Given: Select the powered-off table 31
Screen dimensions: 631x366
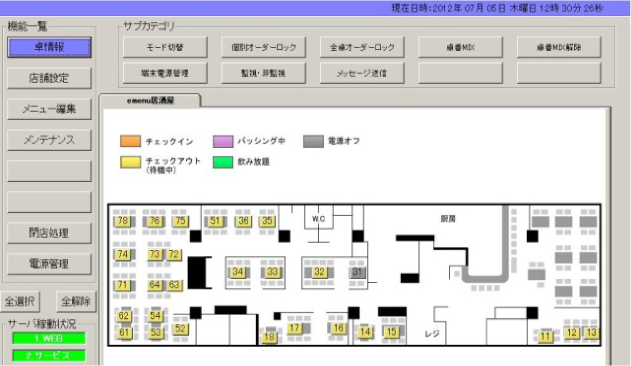Looking at the screenshot, I should 357,272.
